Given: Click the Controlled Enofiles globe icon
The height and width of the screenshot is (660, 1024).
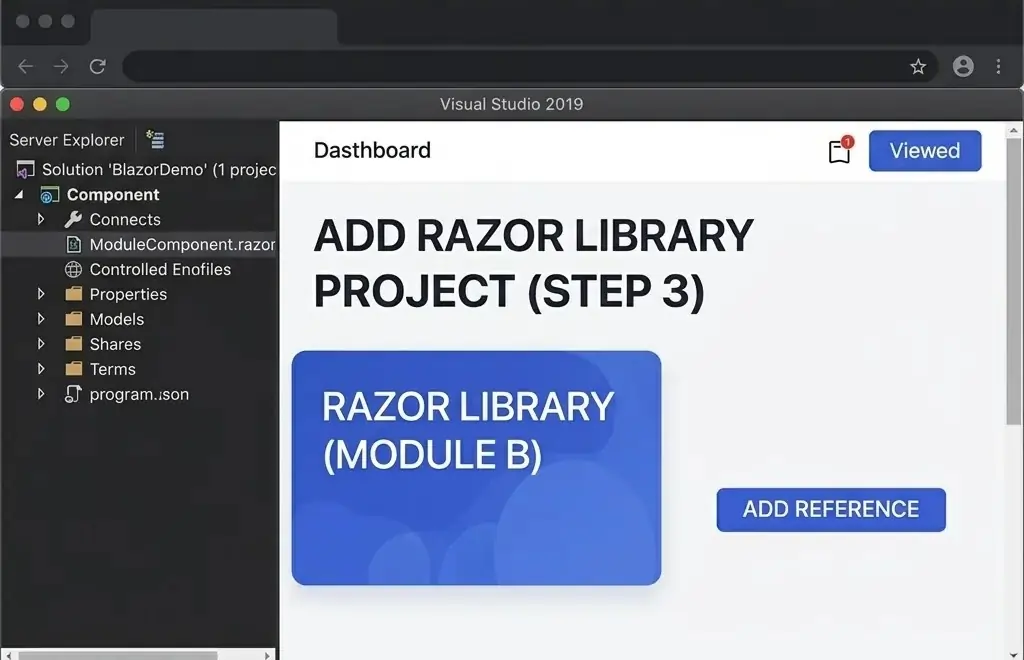Looking at the screenshot, I should 73,269.
